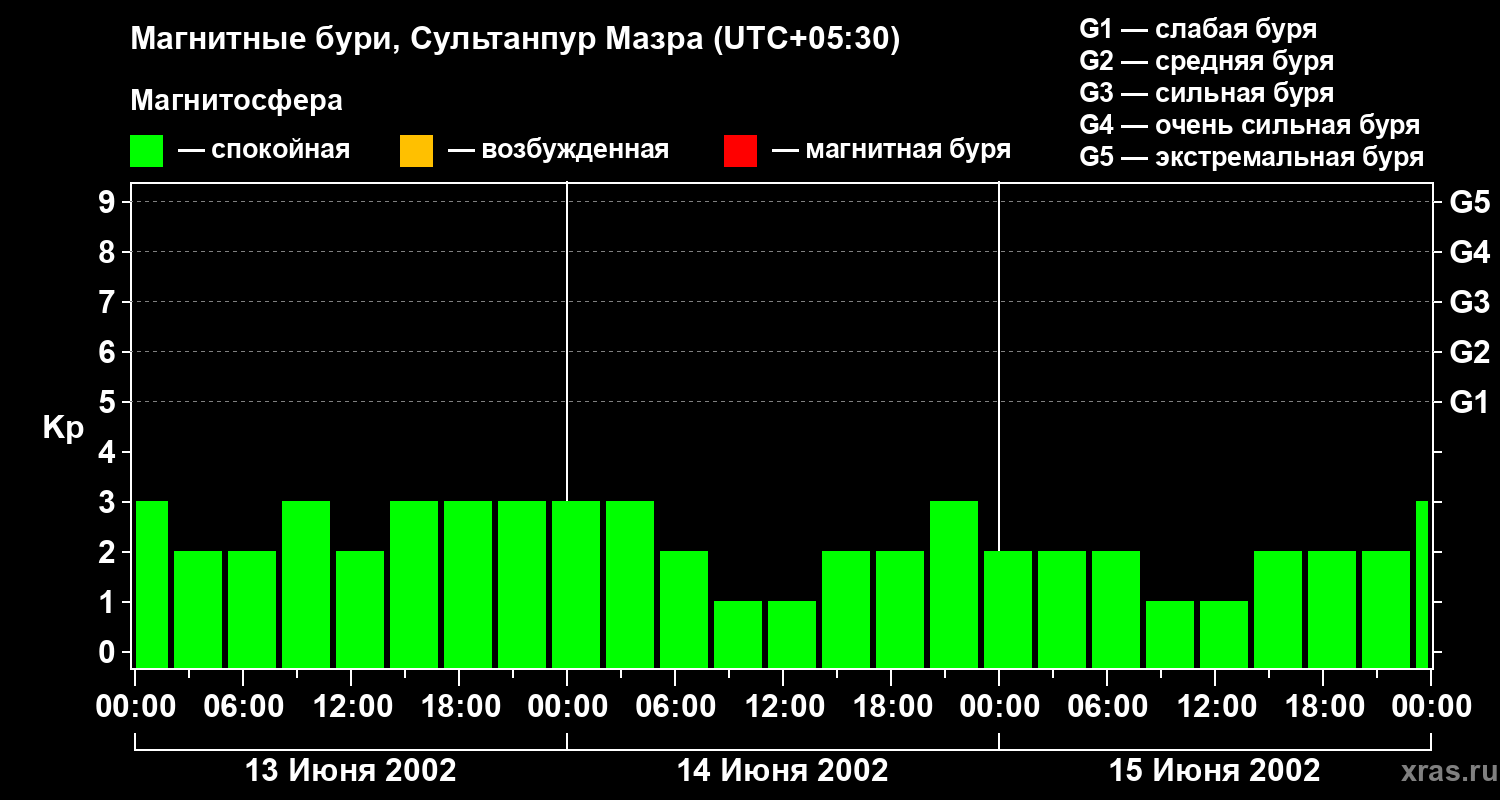The image size is (1500, 800).
Task: Click the right-axis 'G2' label
Action: [1469, 352]
